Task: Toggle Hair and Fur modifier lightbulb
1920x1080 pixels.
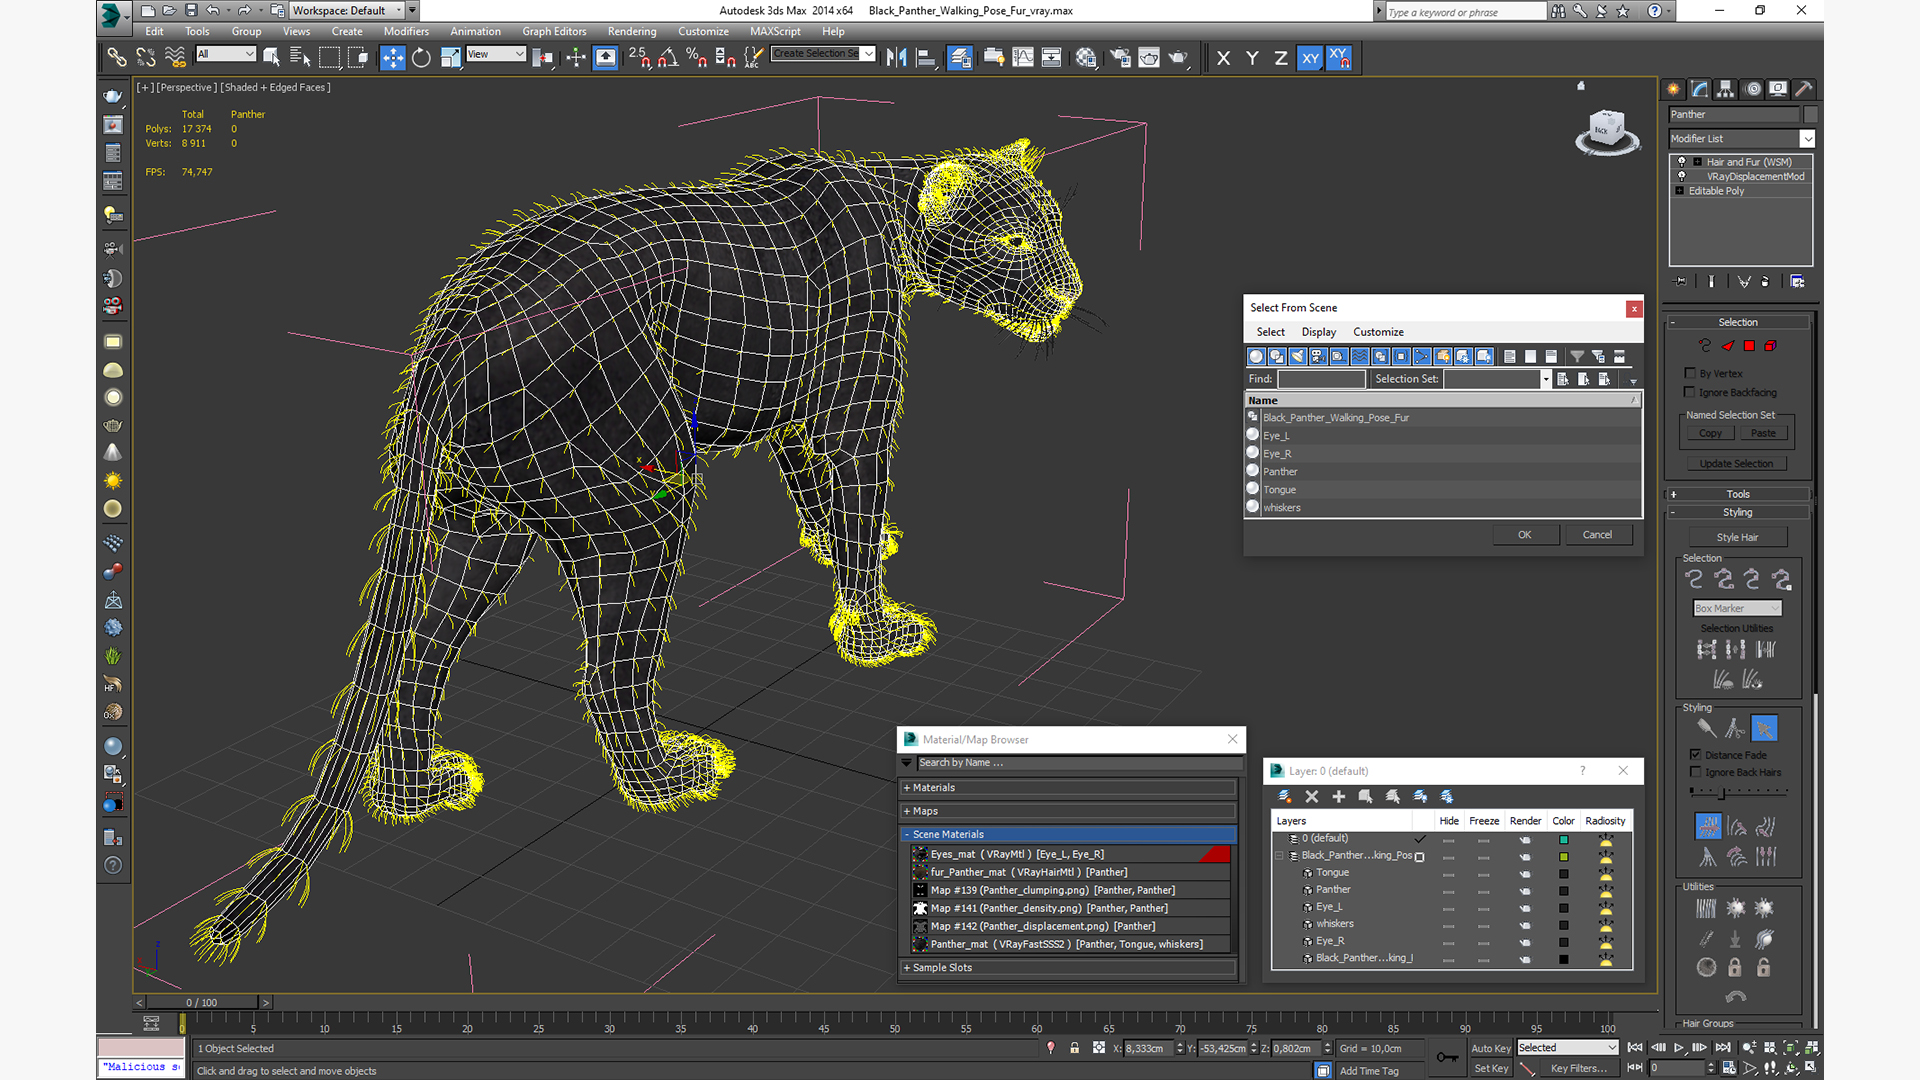Action: coord(1682,161)
